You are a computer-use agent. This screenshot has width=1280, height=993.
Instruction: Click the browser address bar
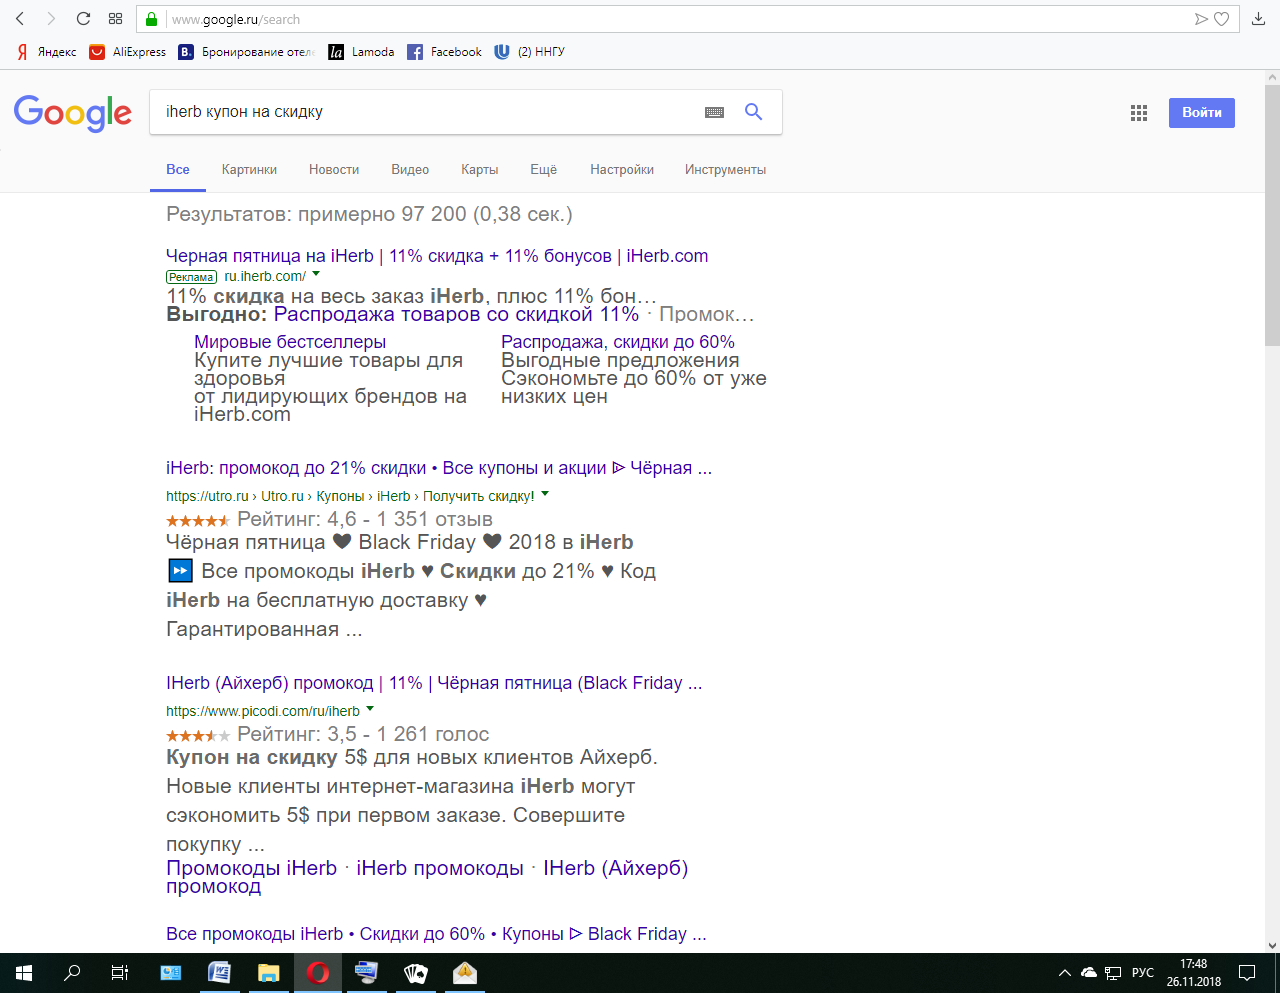680,19
